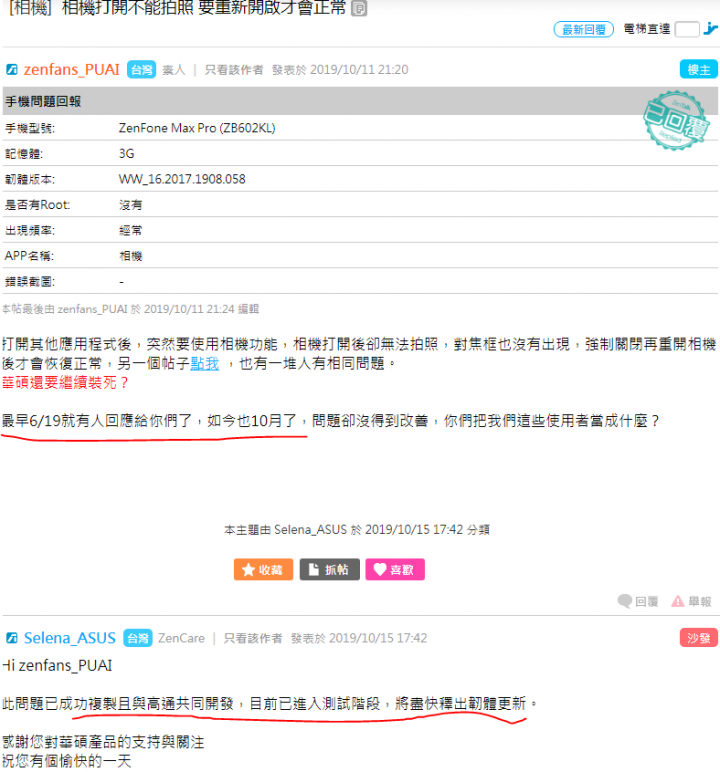This screenshot has height=772, width=720.
Task: Click the jump arrow icon beside 電梯直達
Action: [710, 29]
